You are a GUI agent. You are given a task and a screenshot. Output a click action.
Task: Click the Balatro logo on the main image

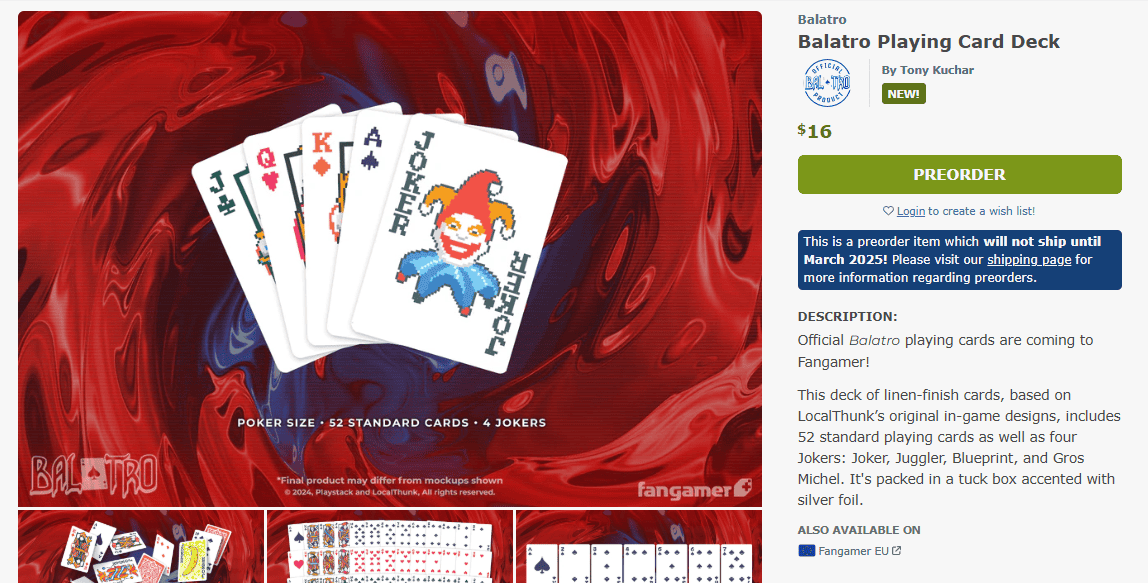94,475
